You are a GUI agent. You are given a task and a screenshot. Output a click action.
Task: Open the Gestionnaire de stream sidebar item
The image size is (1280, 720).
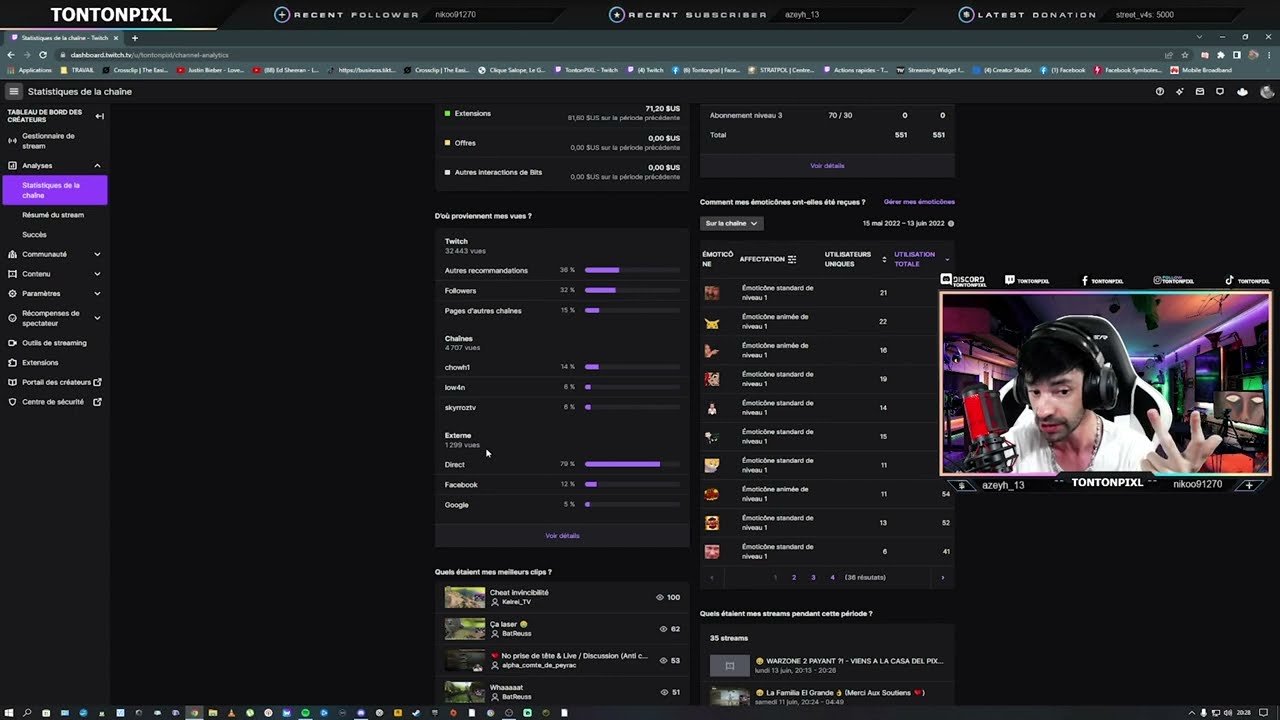coord(54,141)
